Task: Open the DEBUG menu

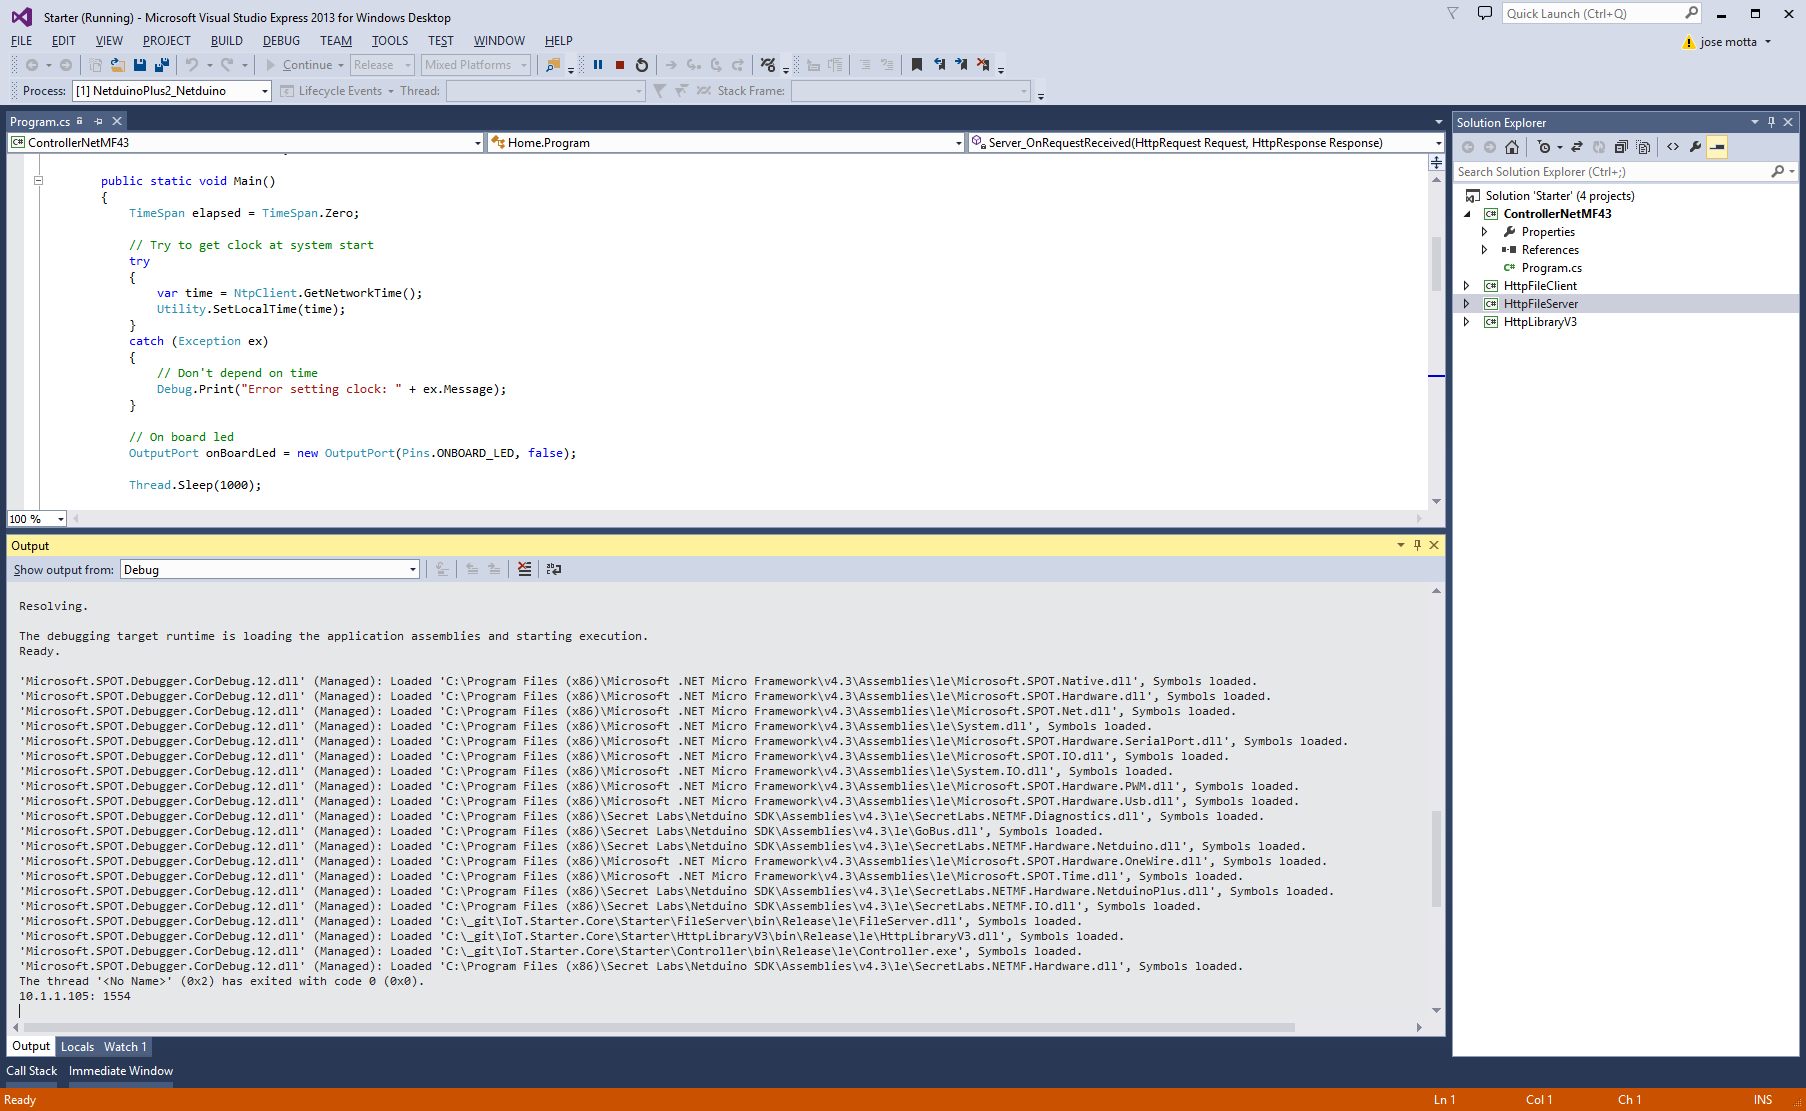Action: click(x=281, y=41)
